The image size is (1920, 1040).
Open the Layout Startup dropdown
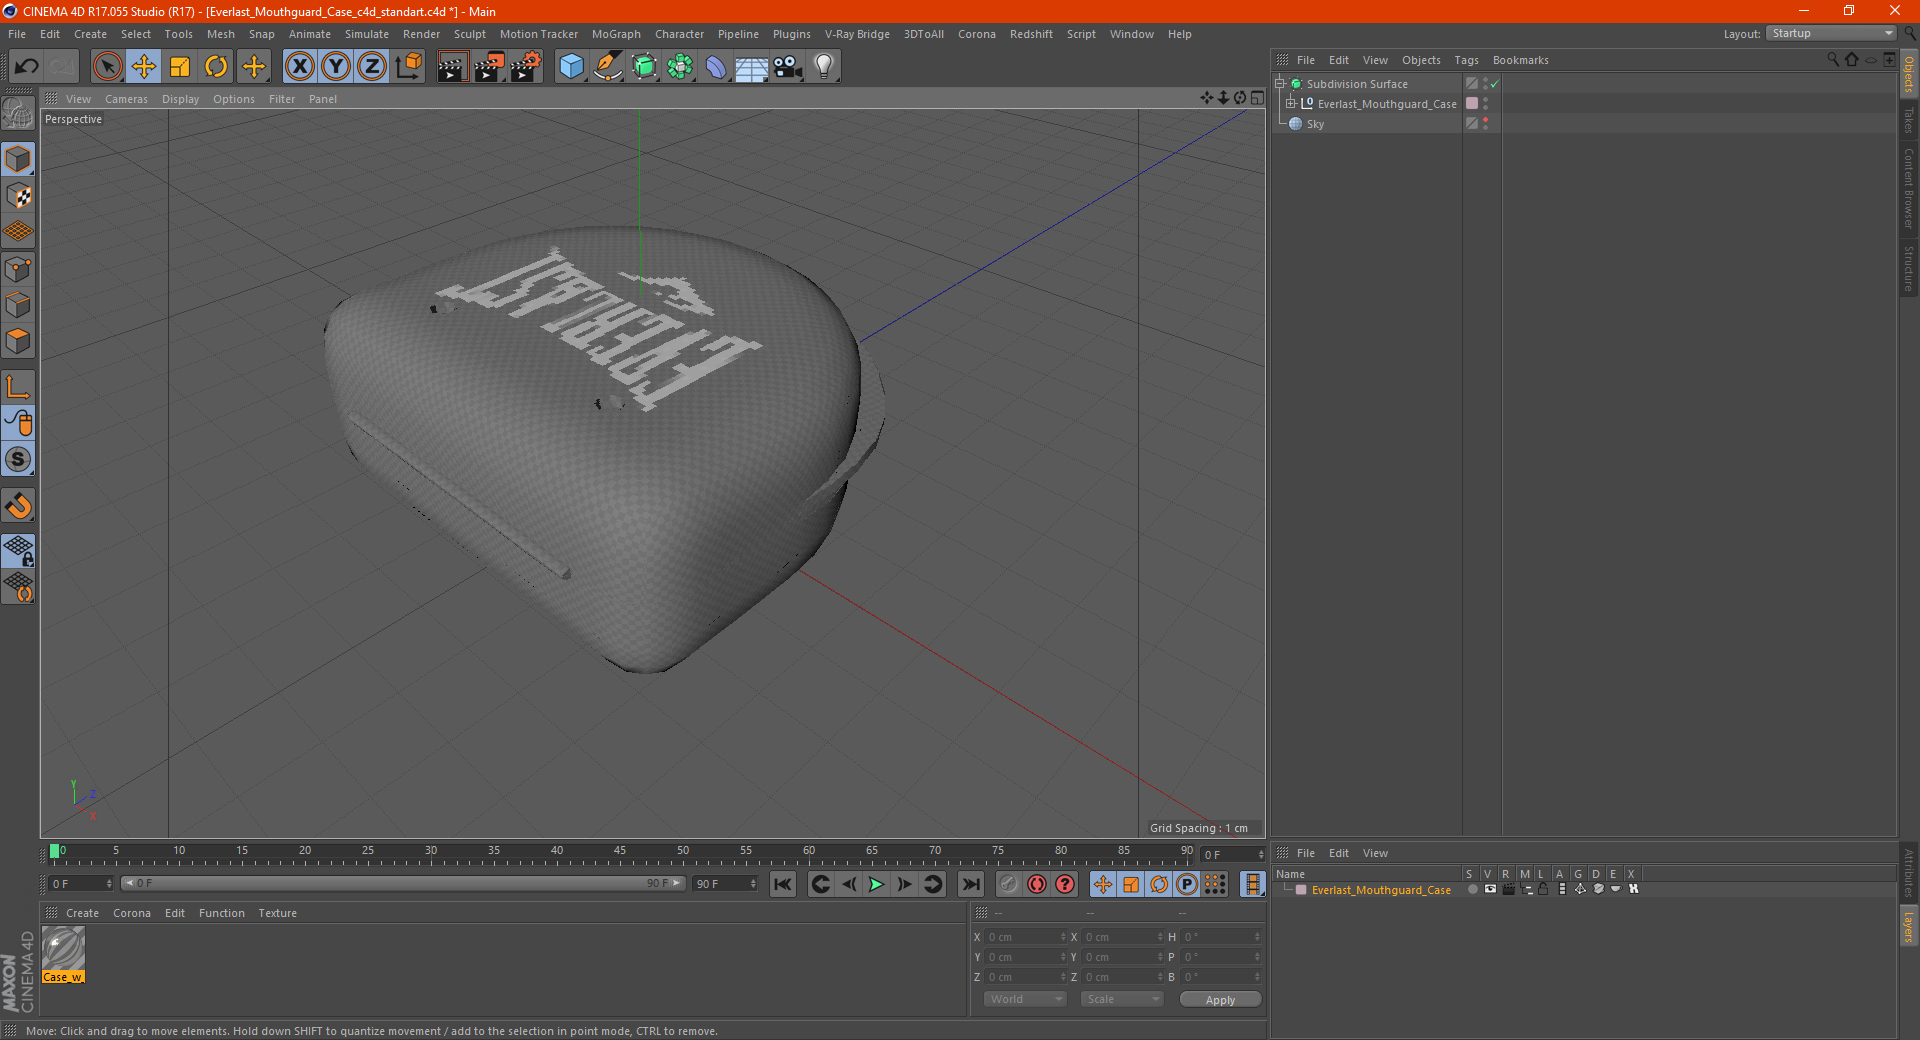coord(1831,34)
